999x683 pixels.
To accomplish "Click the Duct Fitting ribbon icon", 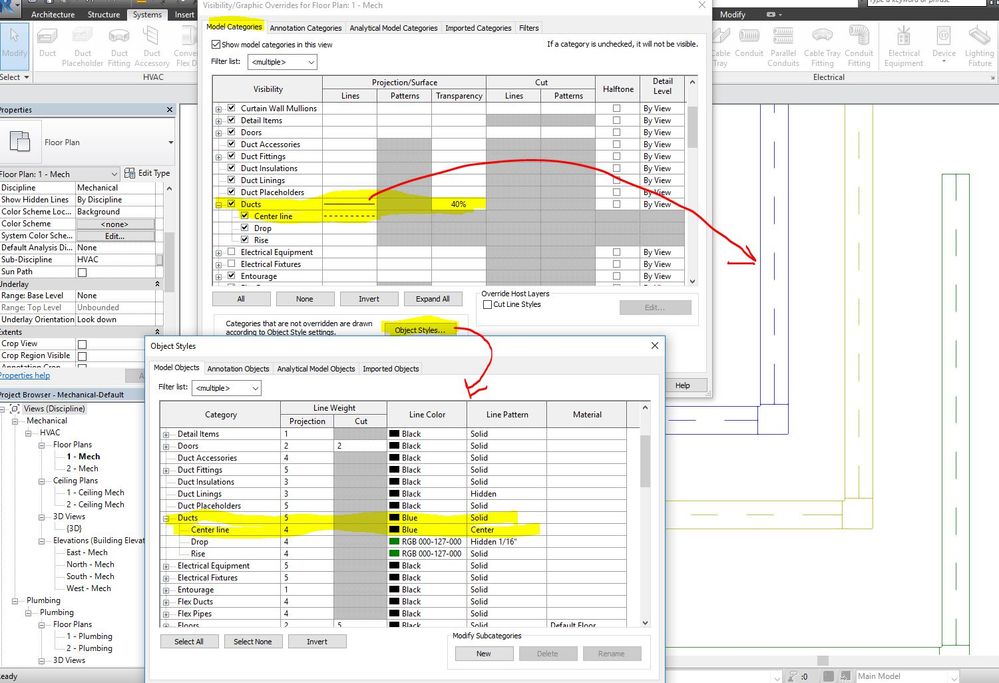I will (x=119, y=46).
